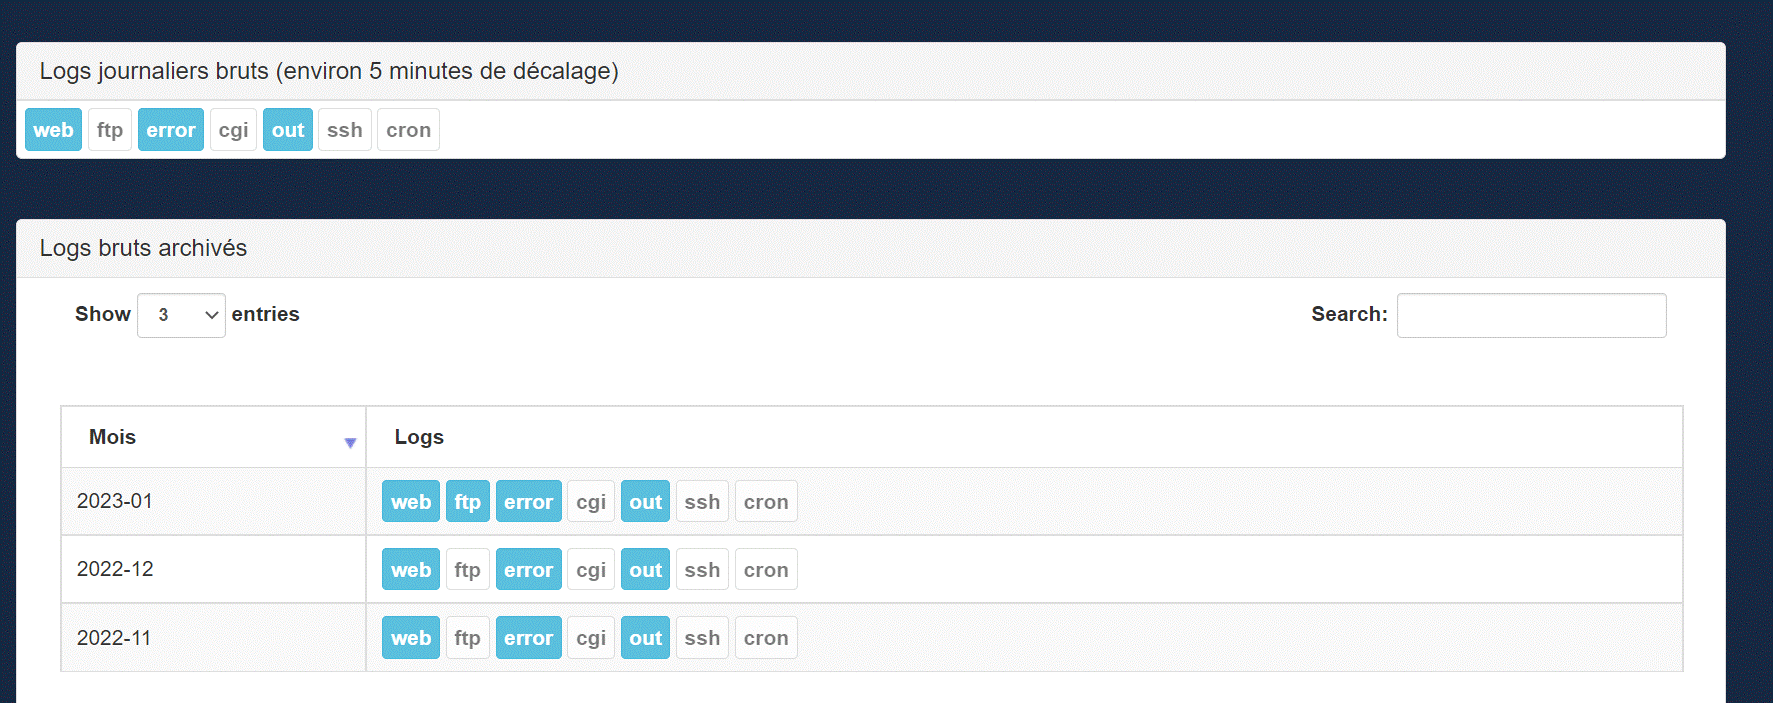Download the 2023-01 out log

click(x=645, y=502)
